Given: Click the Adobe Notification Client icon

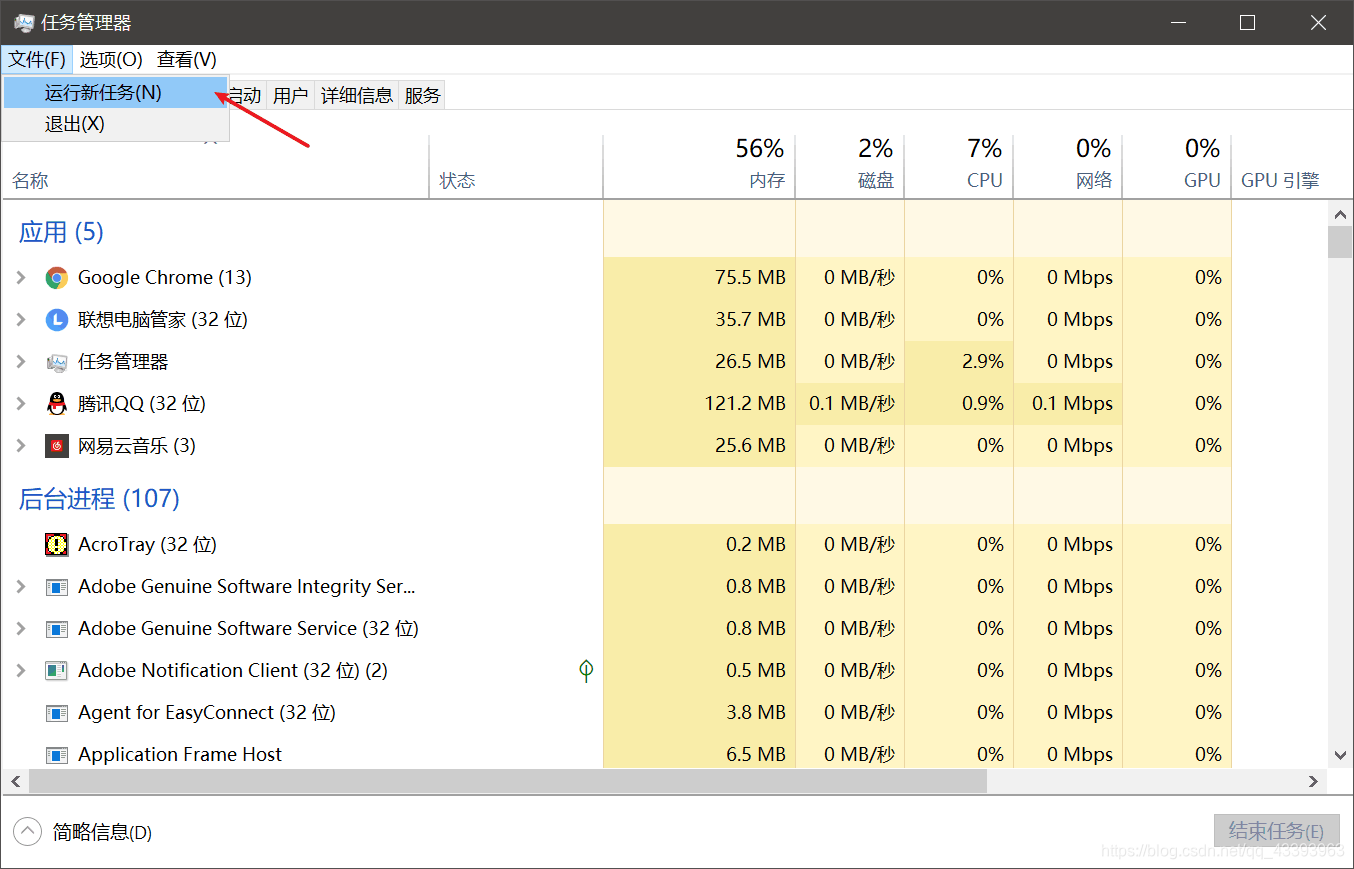Looking at the screenshot, I should pyautogui.click(x=57, y=671).
